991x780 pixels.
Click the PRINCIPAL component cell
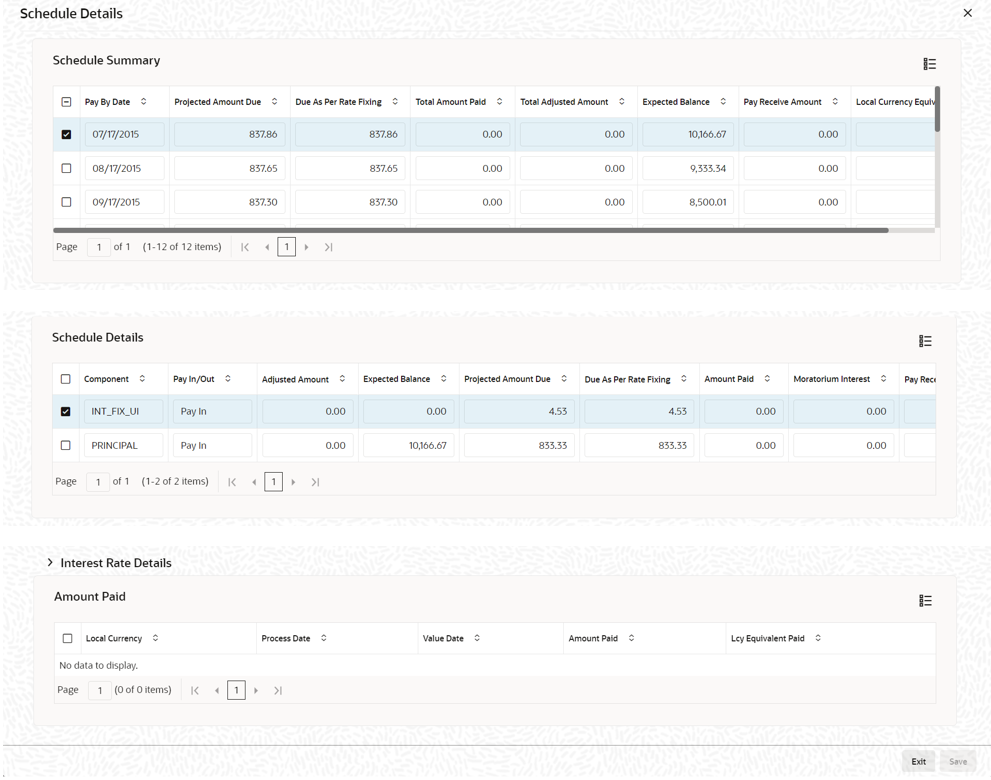click(123, 446)
